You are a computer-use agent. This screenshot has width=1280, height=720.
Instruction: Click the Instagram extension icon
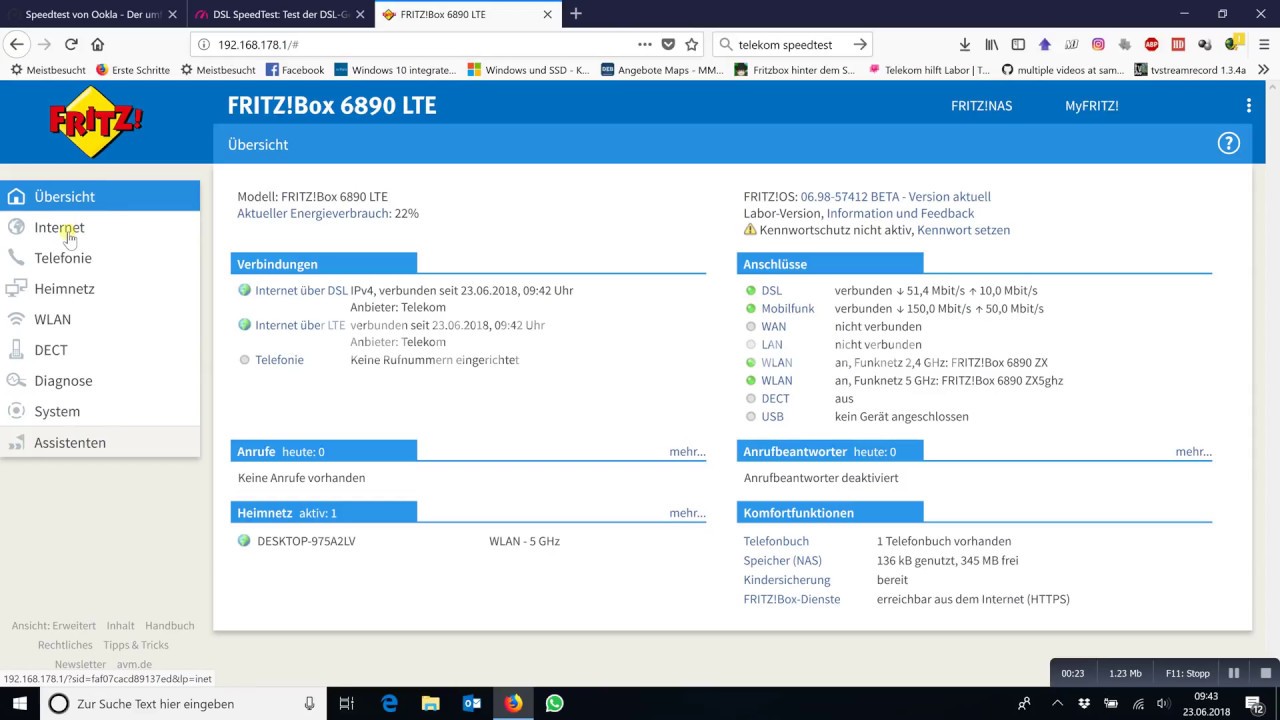1098,44
